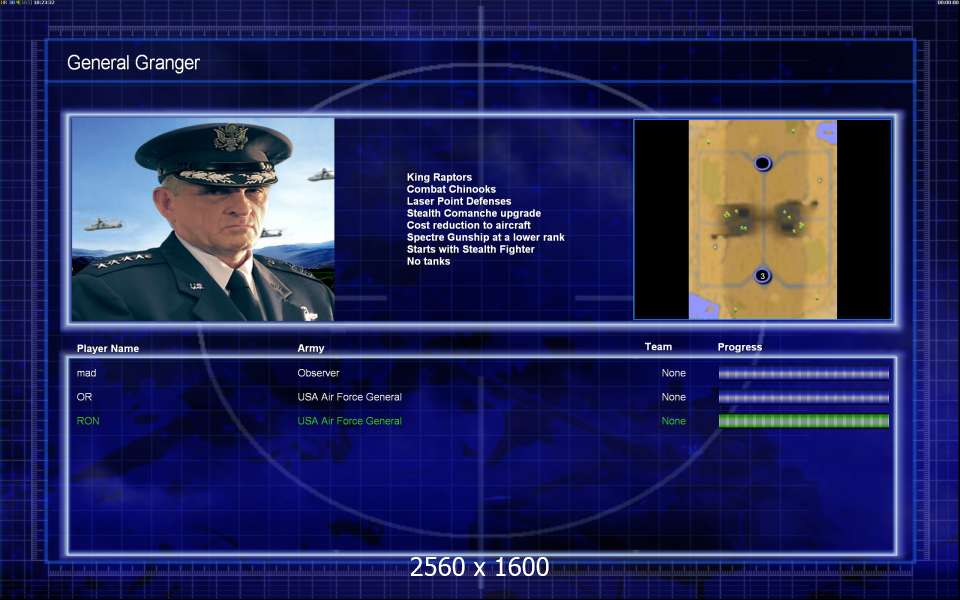Select the top start position marker on map

(762, 163)
